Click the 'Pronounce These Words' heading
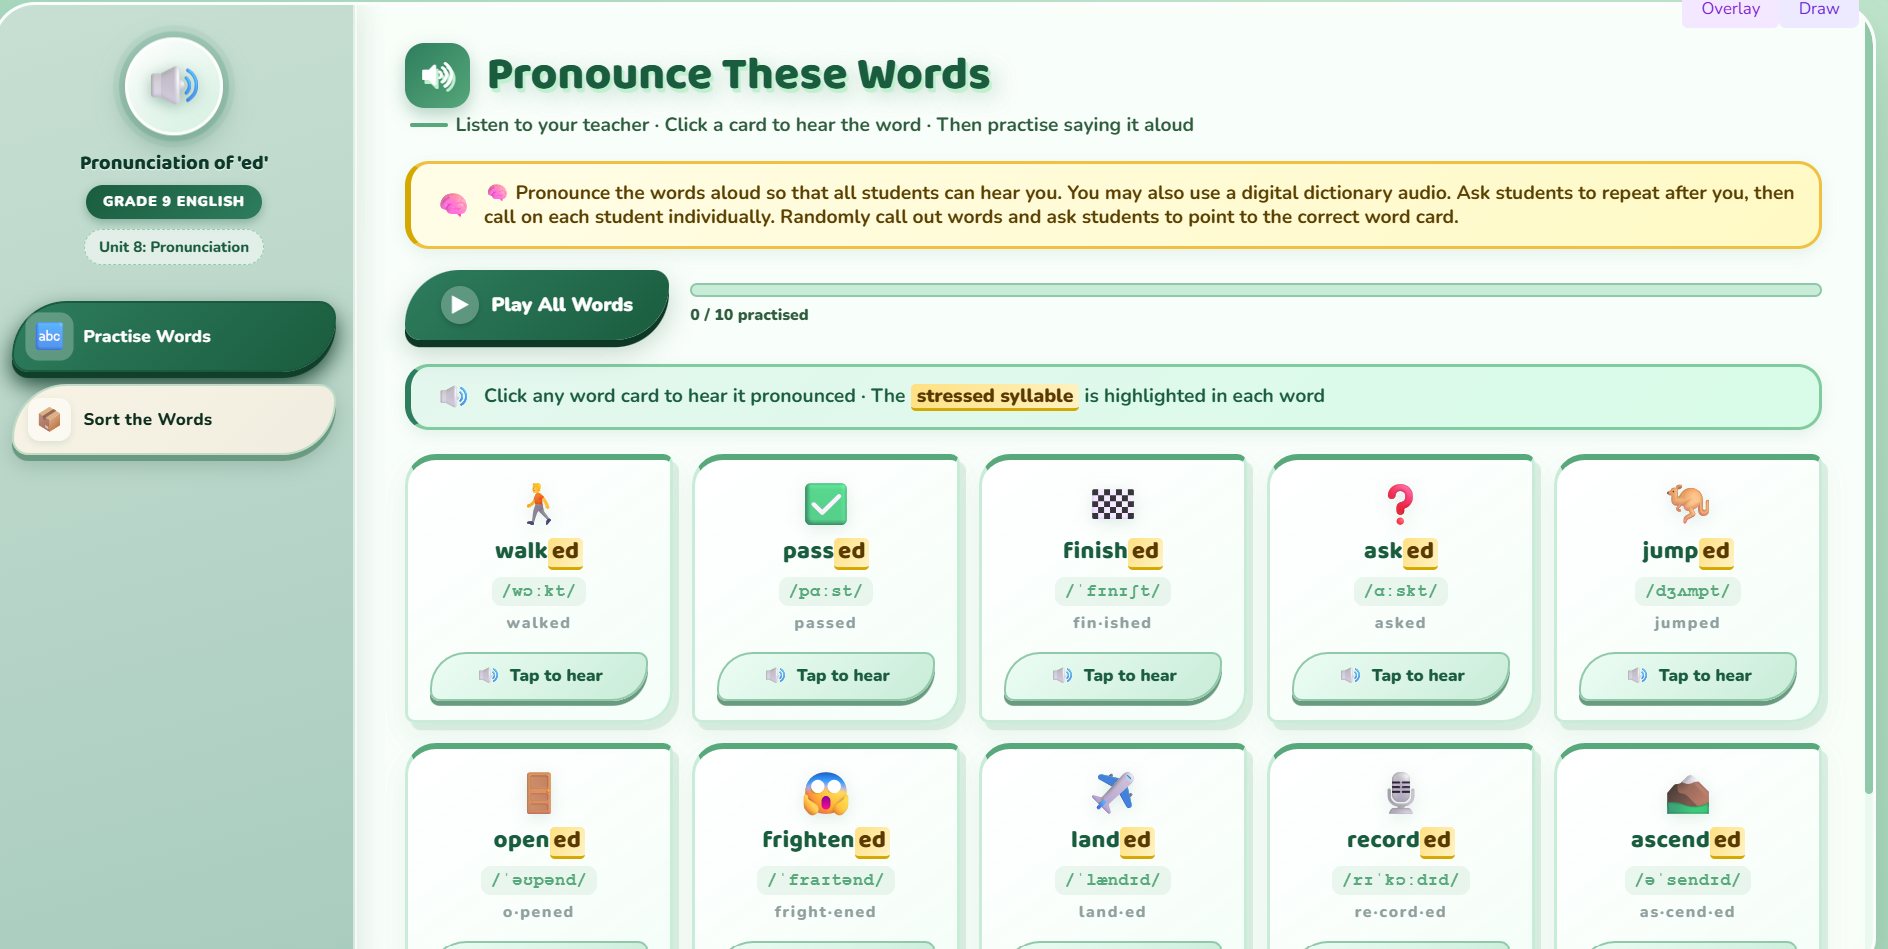1888x949 pixels. click(x=738, y=75)
